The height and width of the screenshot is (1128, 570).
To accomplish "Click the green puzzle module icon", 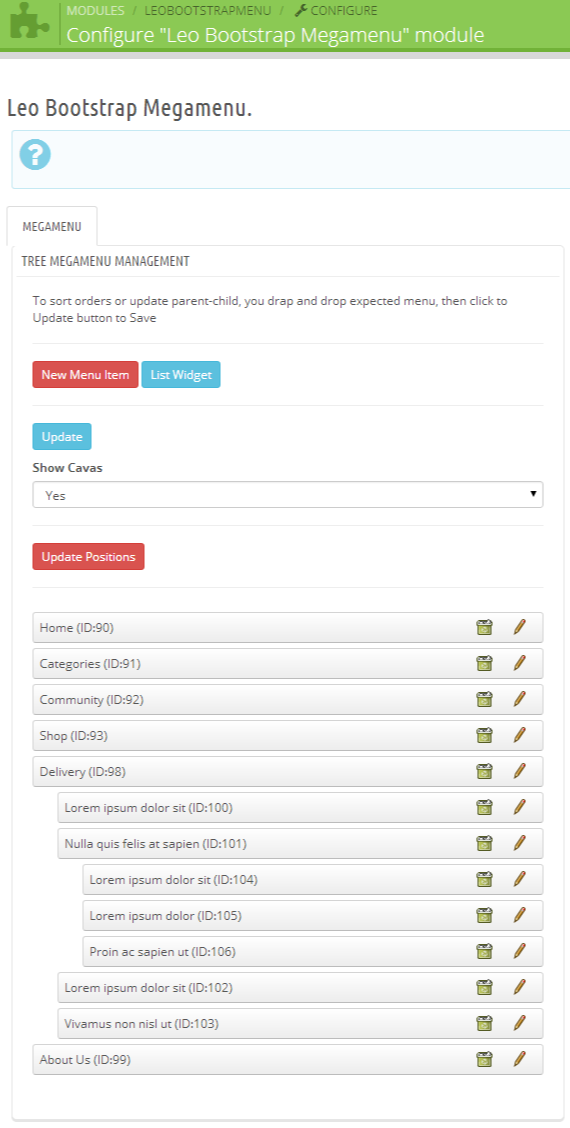I will click(30, 24).
